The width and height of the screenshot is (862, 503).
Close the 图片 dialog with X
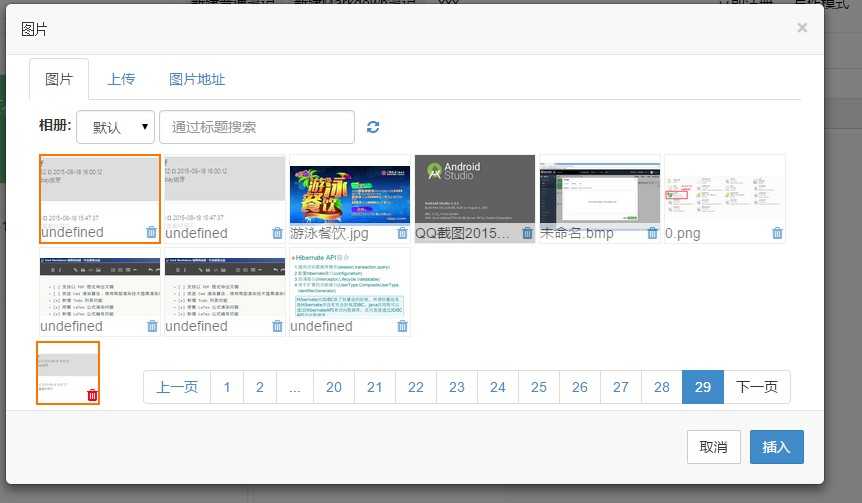pos(802,27)
